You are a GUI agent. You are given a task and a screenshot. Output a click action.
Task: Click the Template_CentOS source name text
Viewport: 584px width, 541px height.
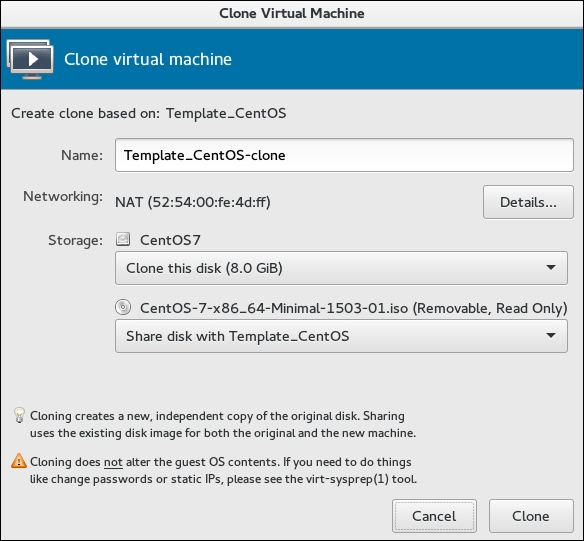(226, 113)
